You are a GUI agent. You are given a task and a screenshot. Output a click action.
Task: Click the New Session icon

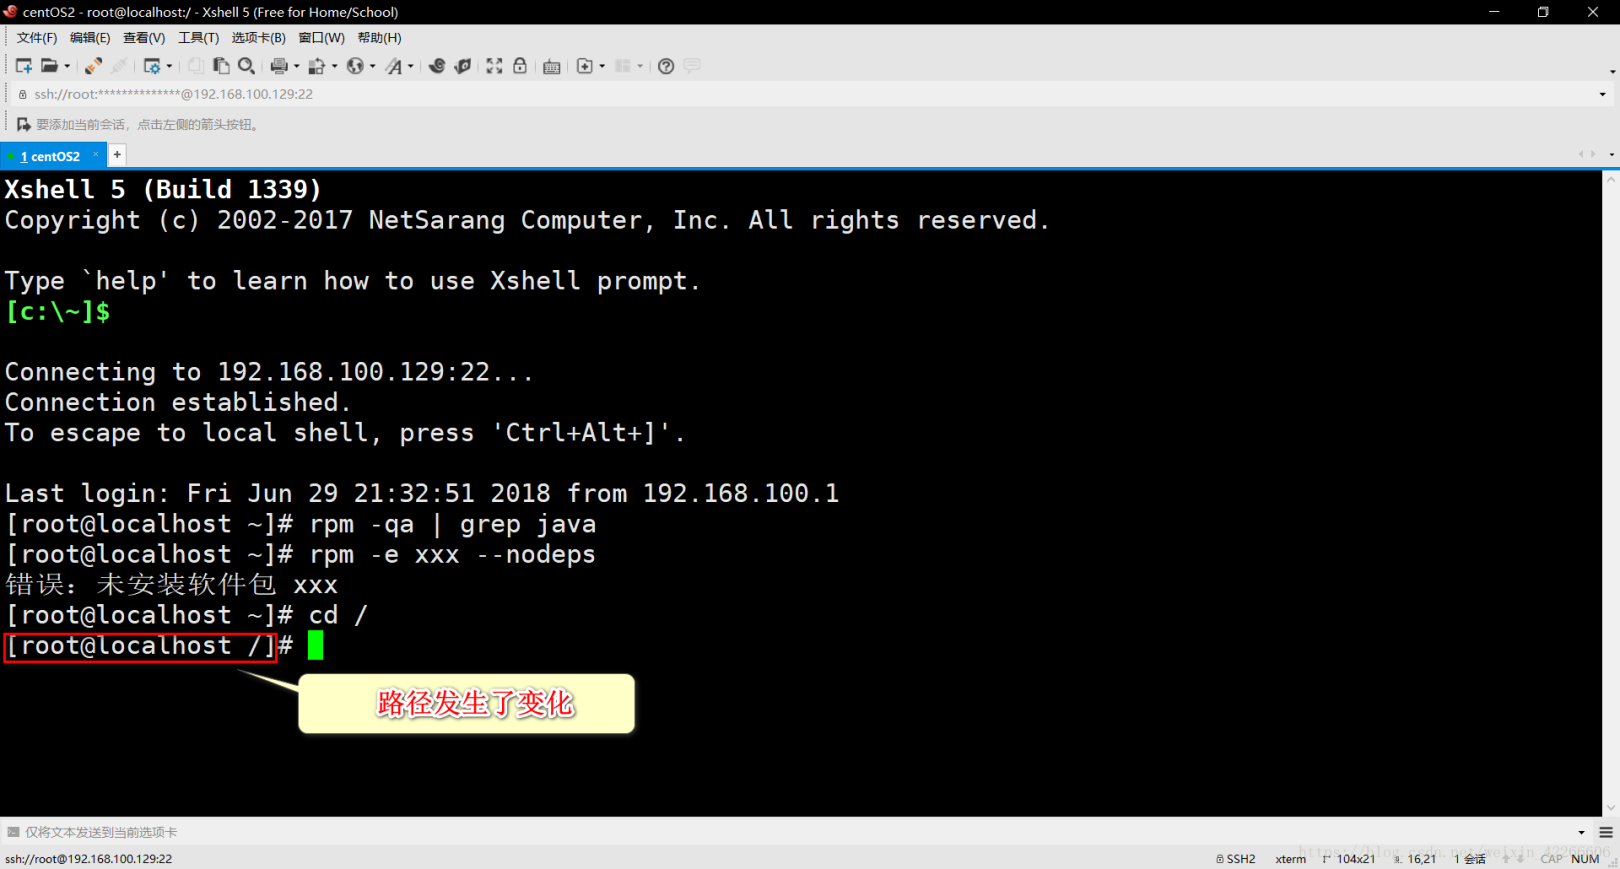pyautogui.click(x=23, y=66)
